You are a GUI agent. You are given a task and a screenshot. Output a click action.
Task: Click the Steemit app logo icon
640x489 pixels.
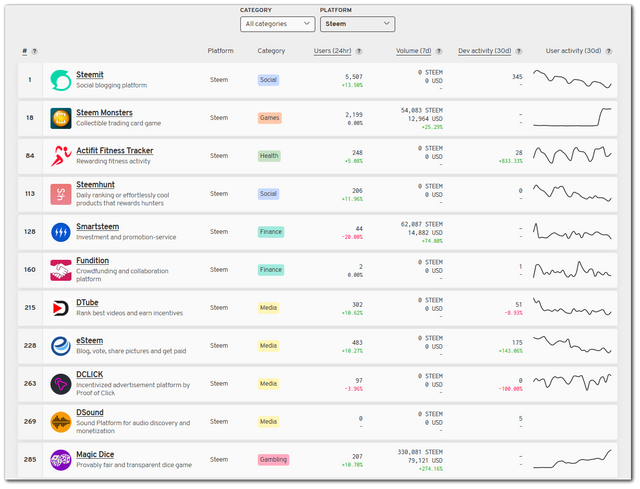pyautogui.click(x=61, y=80)
